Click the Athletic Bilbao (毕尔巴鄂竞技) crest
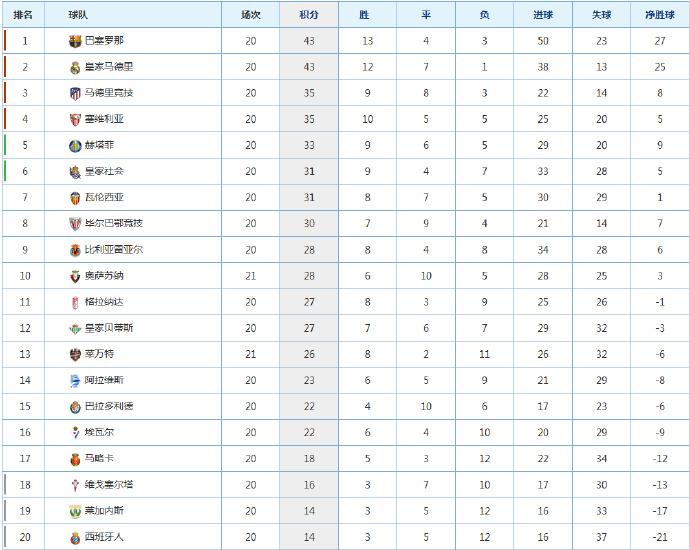690x550 pixels. click(x=75, y=224)
